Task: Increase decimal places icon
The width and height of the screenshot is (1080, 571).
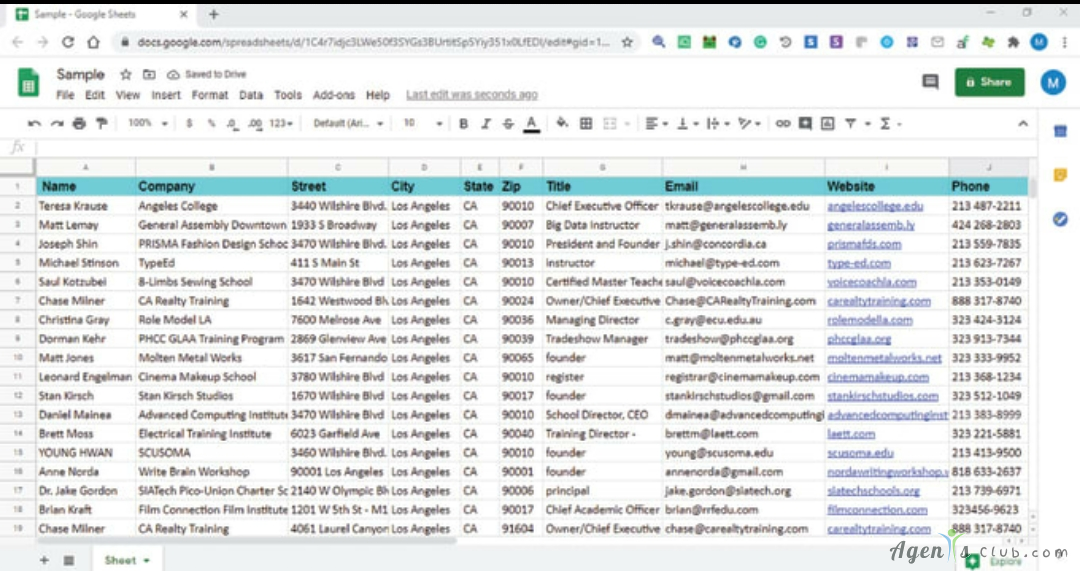Action: click(x=255, y=124)
